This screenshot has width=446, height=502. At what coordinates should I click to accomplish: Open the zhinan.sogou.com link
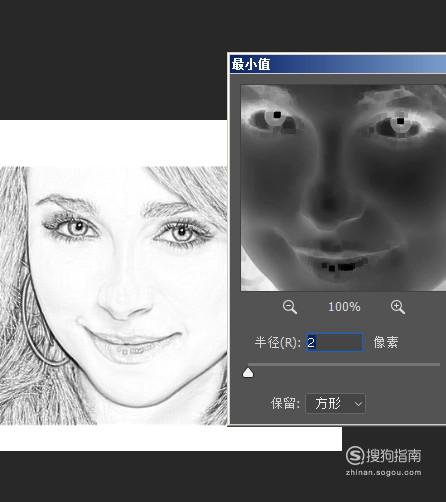[383, 472]
